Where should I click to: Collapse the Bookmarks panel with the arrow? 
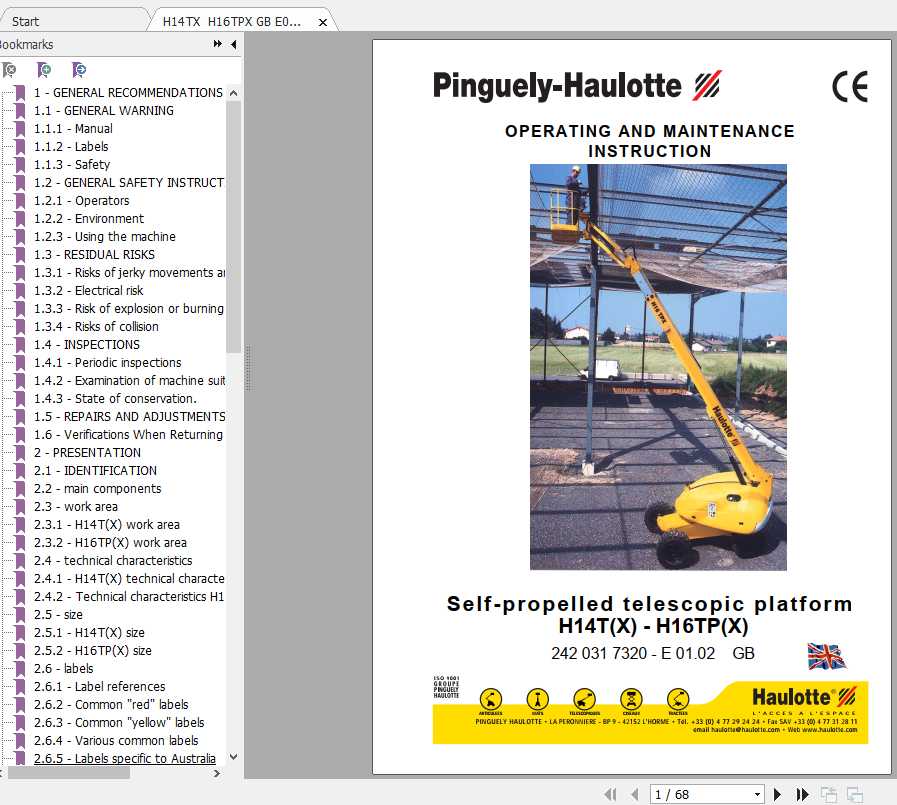point(233,44)
